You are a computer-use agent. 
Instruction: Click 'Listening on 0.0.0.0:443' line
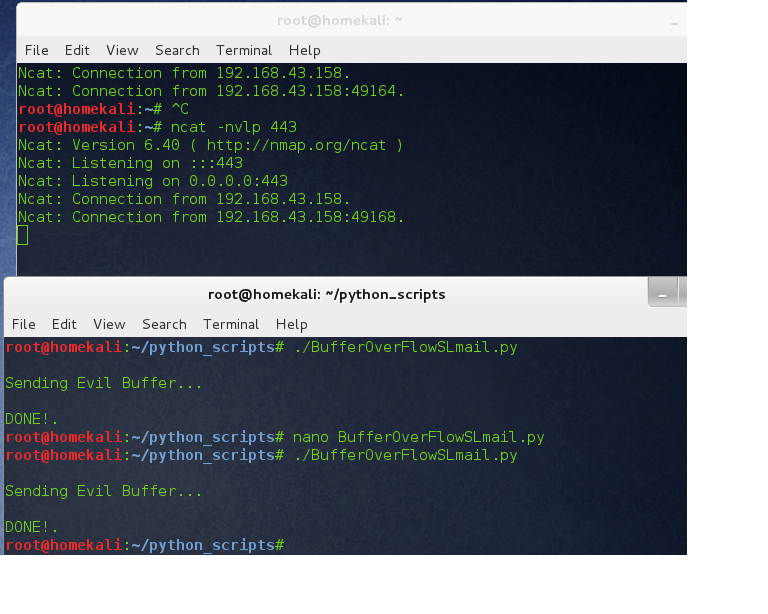153,181
